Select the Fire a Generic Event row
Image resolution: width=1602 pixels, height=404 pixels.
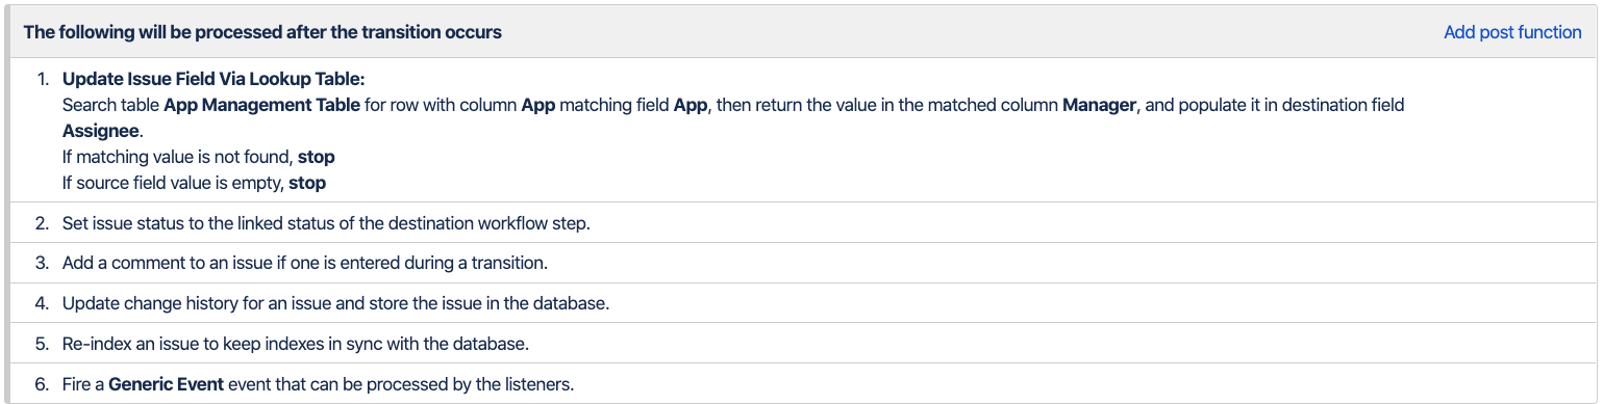click(x=318, y=384)
